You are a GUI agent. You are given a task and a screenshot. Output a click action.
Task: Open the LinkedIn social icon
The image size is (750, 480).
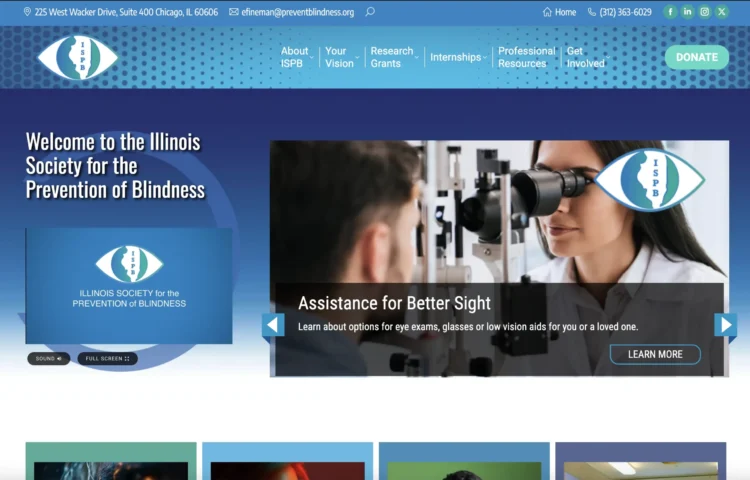[688, 12]
